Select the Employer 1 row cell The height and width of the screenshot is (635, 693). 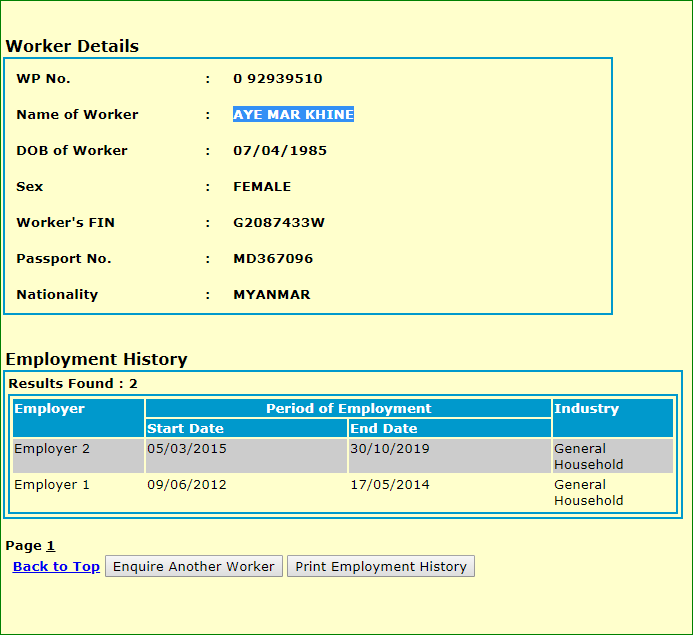52,485
